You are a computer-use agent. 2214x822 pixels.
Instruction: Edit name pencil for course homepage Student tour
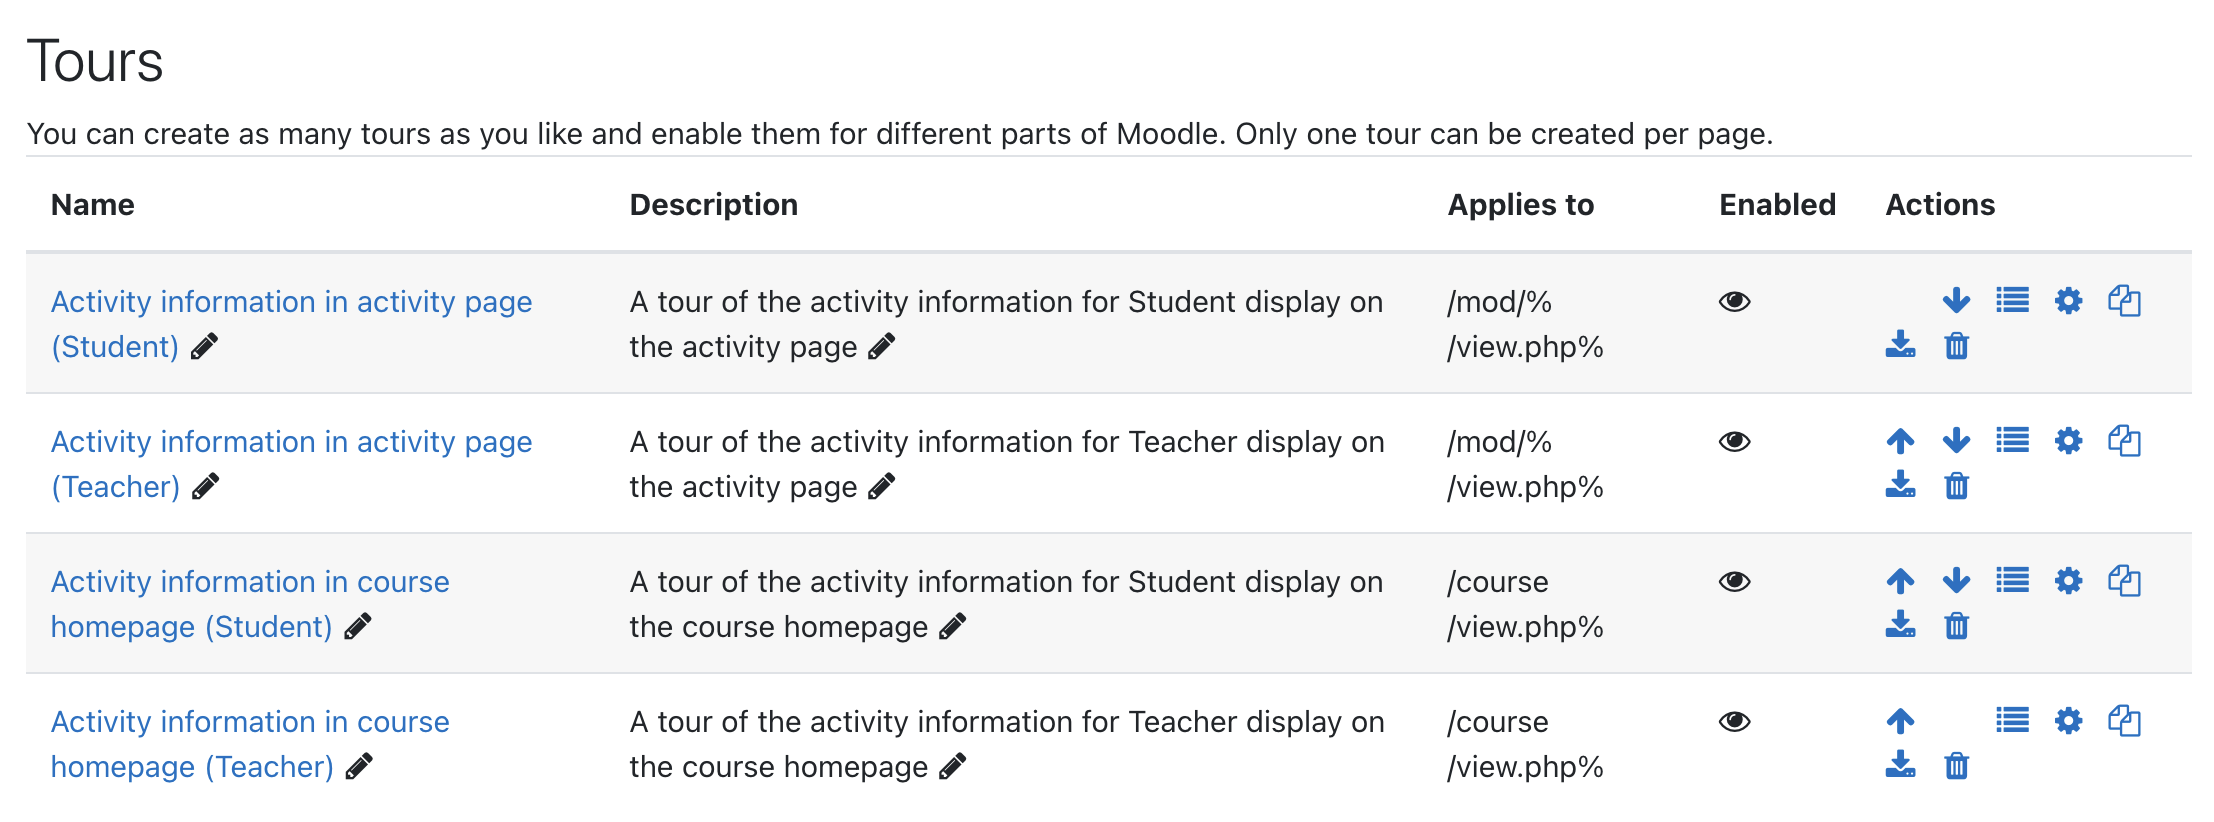point(357,627)
